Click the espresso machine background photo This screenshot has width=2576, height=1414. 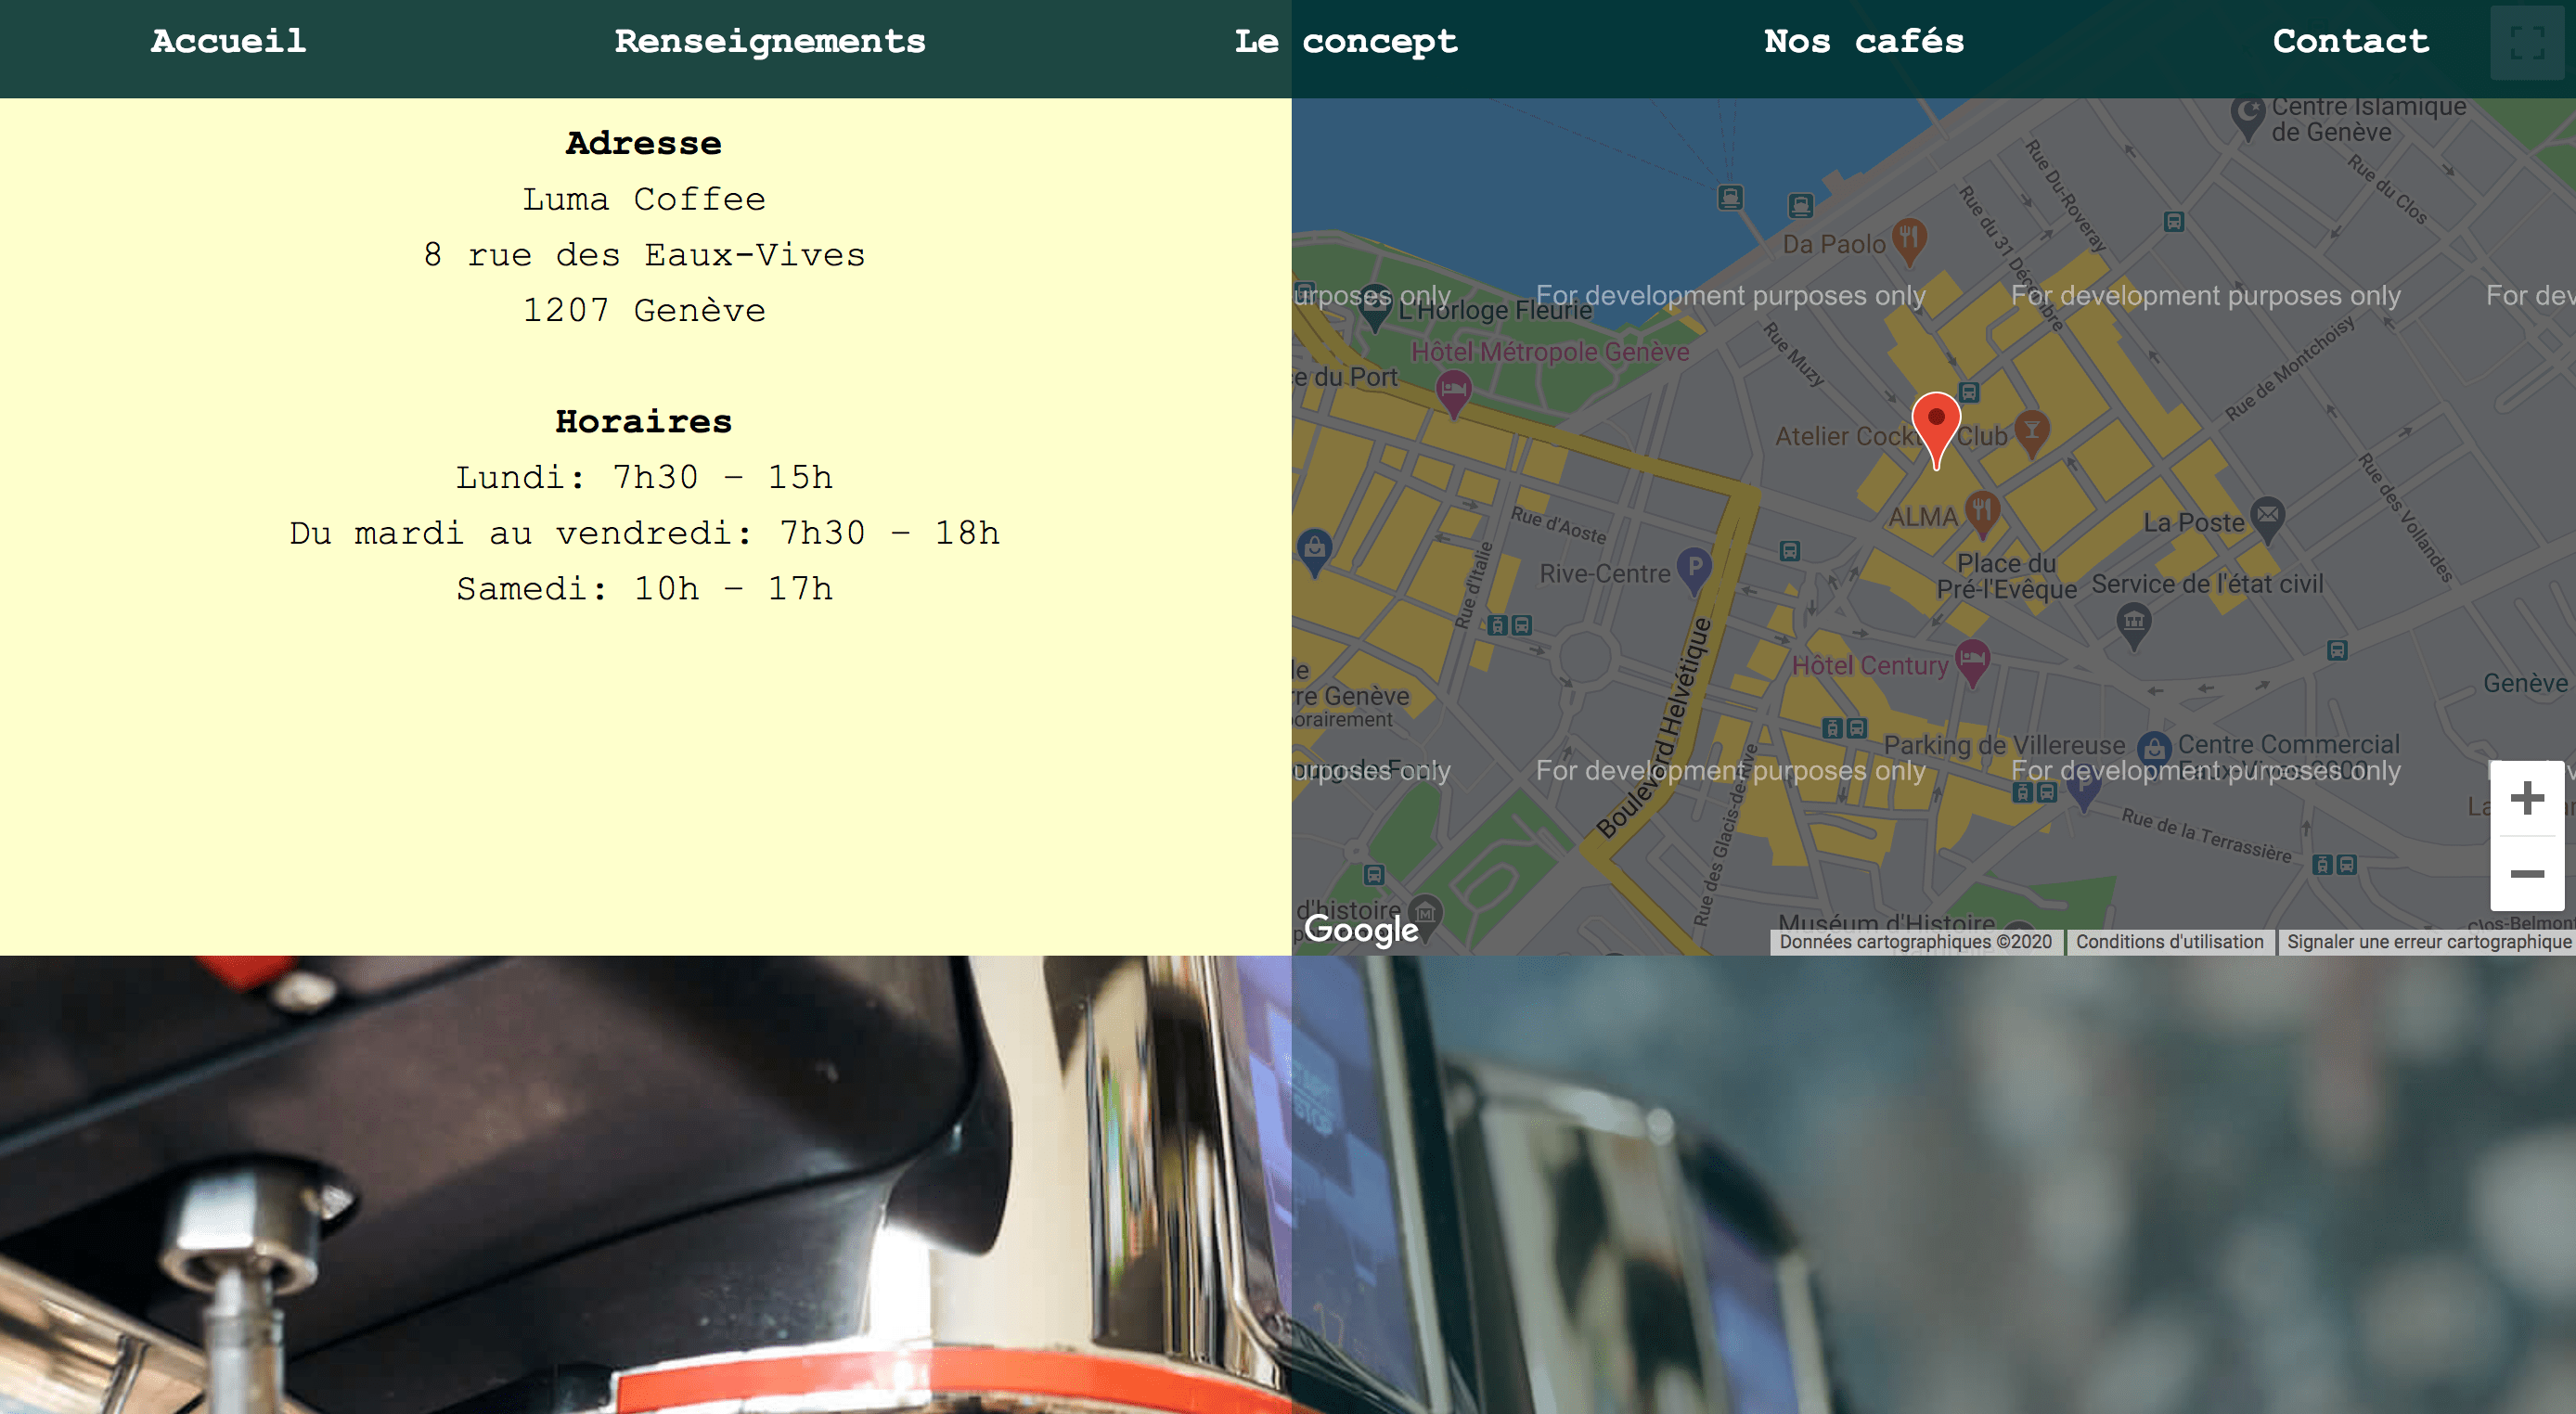pyautogui.click(x=1288, y=1184)
